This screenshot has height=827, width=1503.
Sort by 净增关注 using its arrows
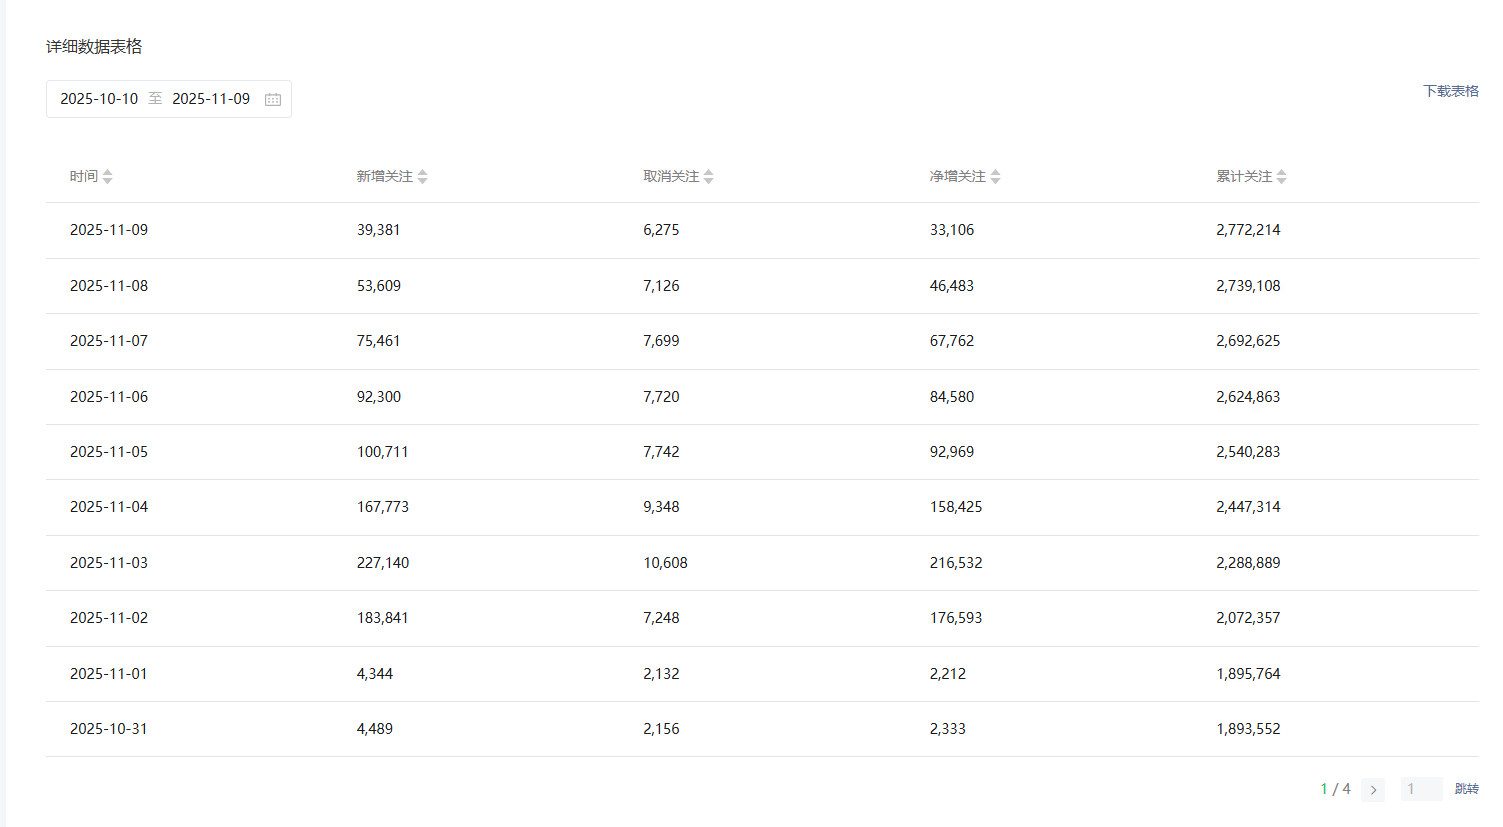click(995, 177)
